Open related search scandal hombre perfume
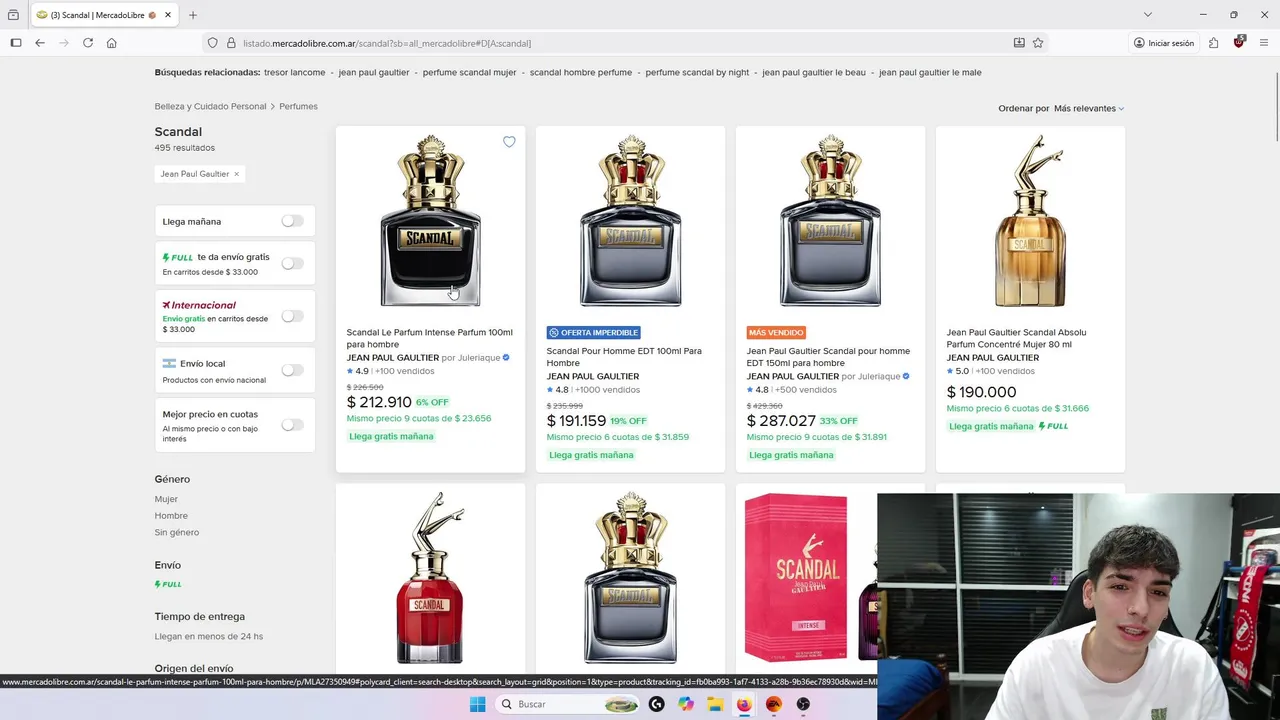 (x=581, y=72)
